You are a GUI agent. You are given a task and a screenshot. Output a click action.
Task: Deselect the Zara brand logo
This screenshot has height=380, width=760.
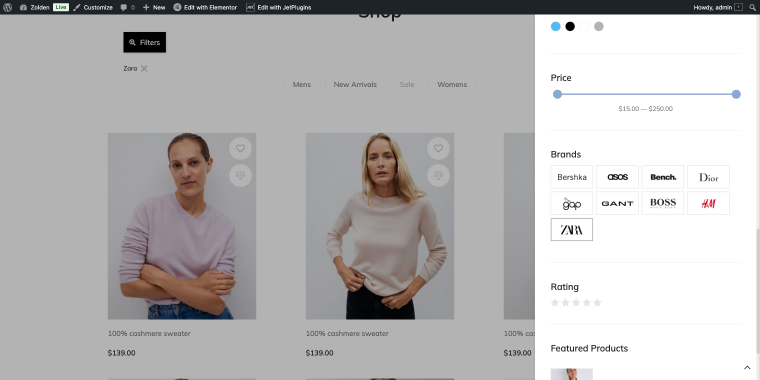click(x=571, y=229)
